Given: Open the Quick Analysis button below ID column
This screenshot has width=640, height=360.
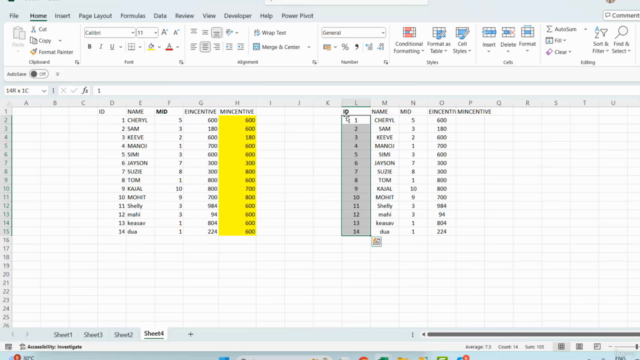Looking at the screenshot, I should (x=376, y=242).
